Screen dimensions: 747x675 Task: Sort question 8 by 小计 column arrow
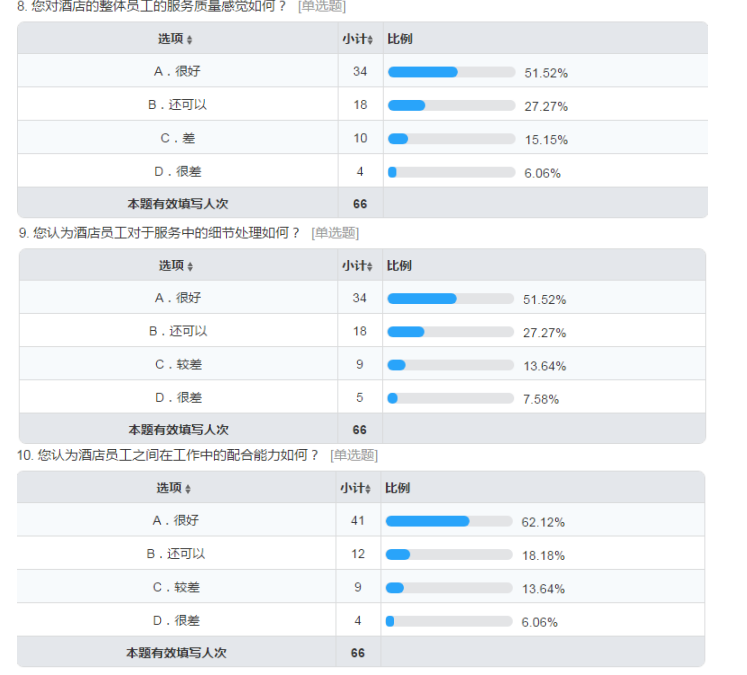point(370,40)
